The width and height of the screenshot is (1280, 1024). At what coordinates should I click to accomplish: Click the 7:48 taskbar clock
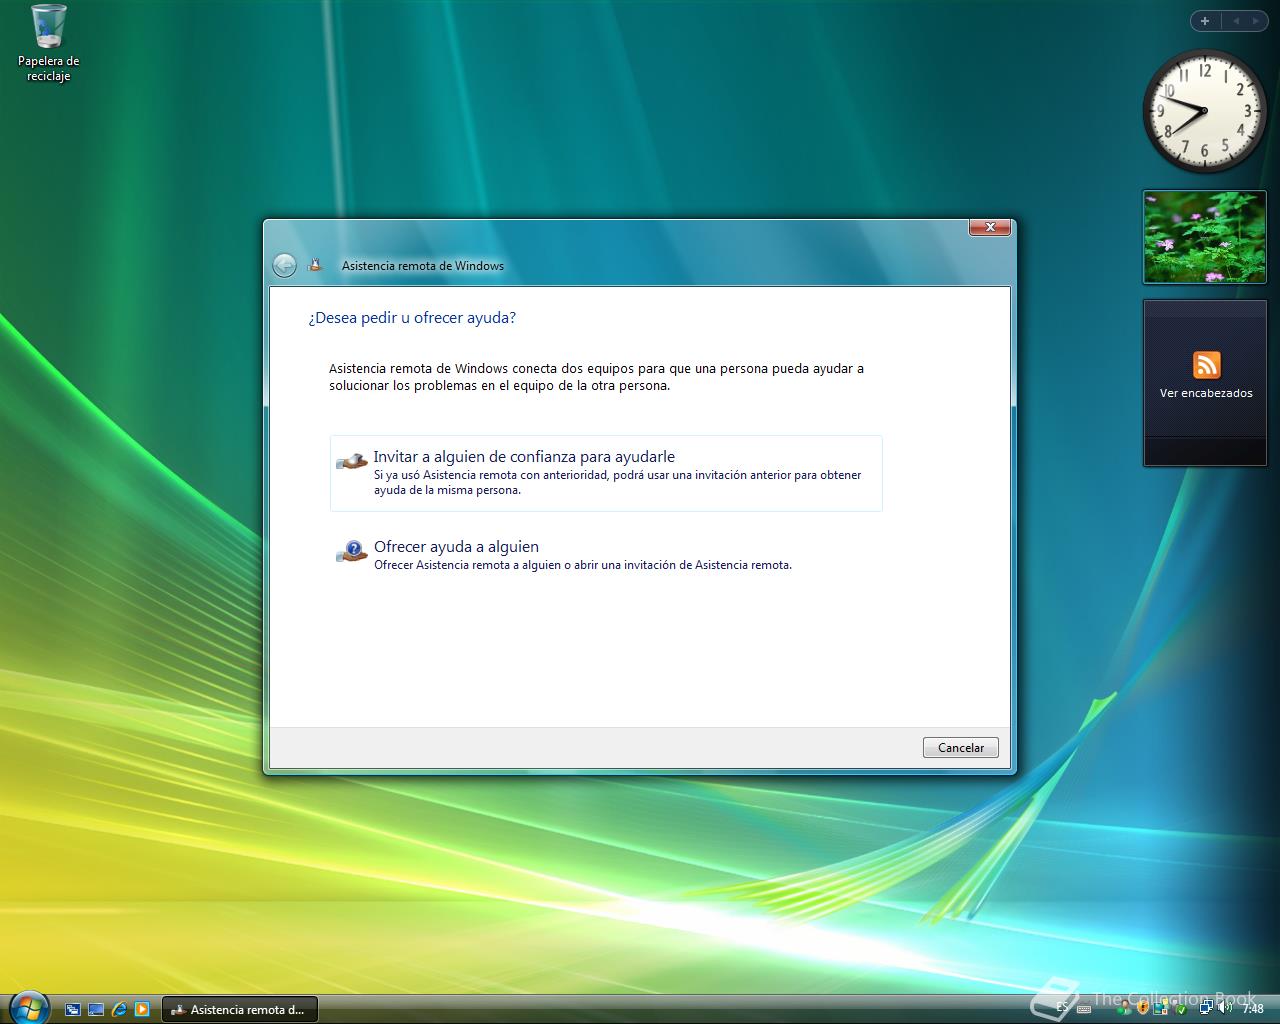pyautogui.click(x=1253, y=1009)
